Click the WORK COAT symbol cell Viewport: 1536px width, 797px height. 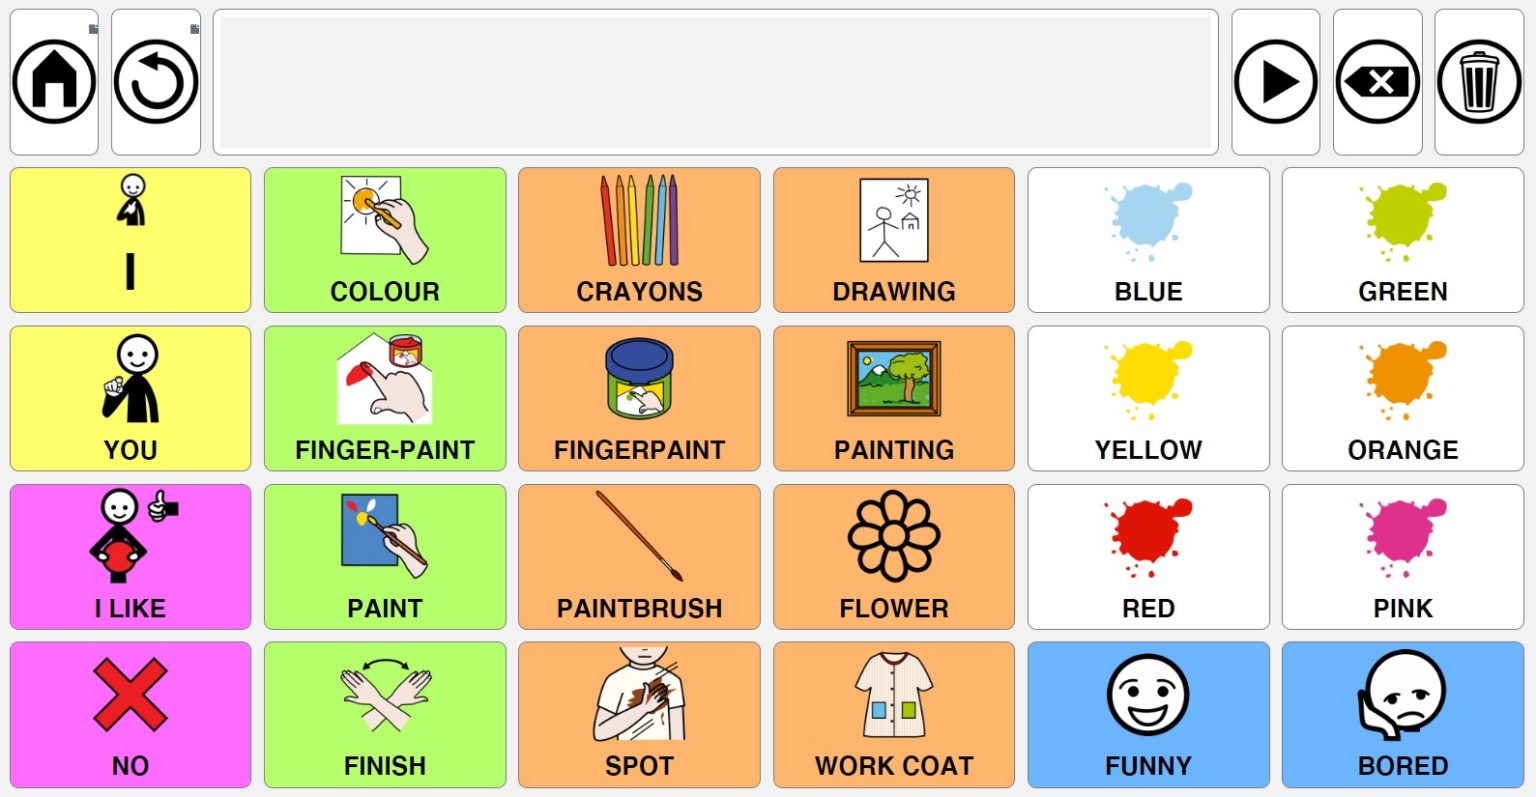click(893, 715)
